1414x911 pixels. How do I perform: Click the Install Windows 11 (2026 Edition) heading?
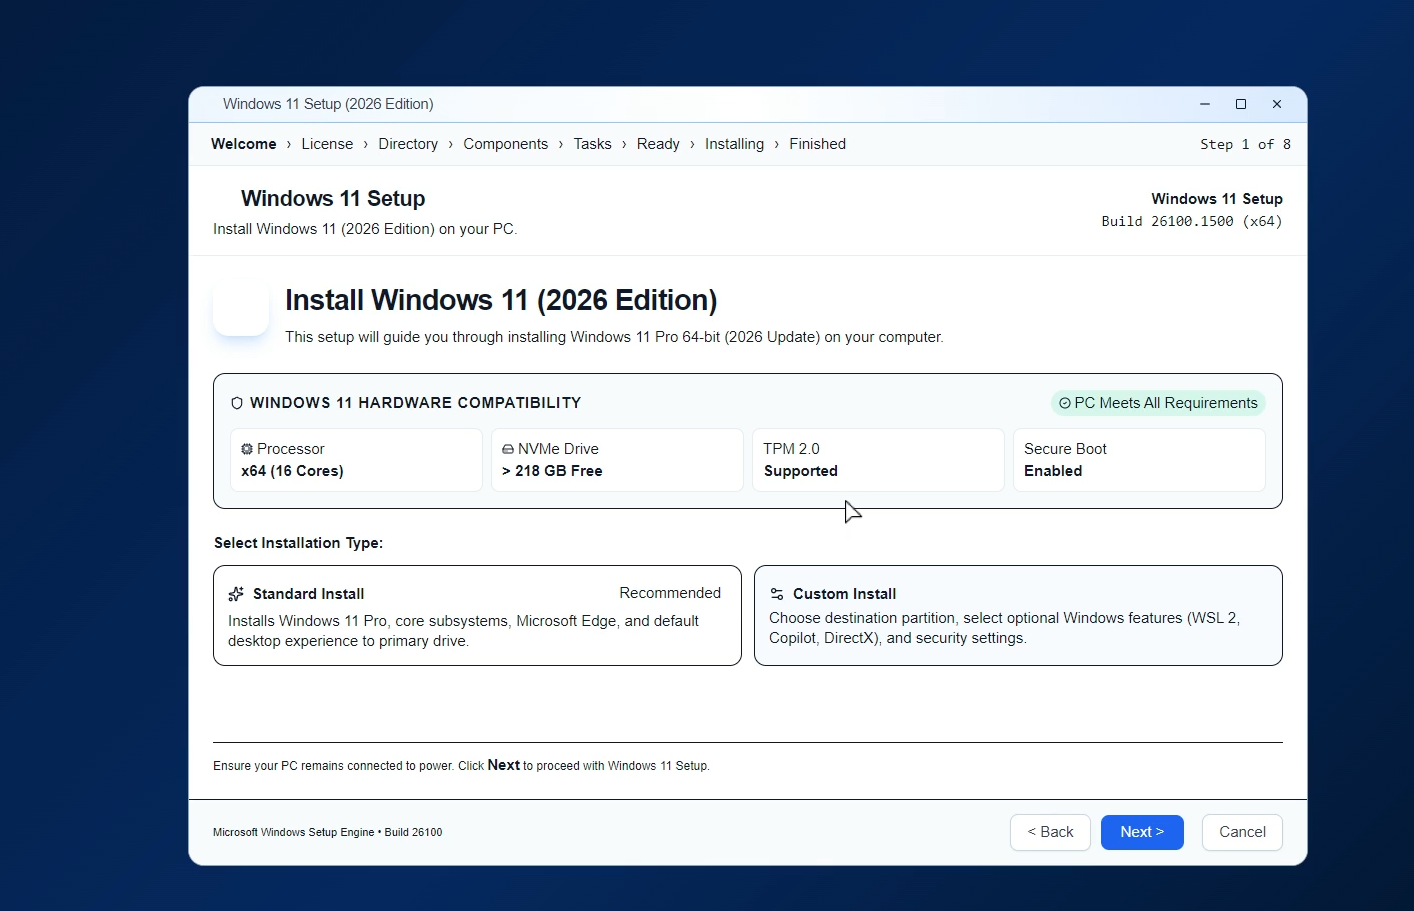[x=501, y=300]
